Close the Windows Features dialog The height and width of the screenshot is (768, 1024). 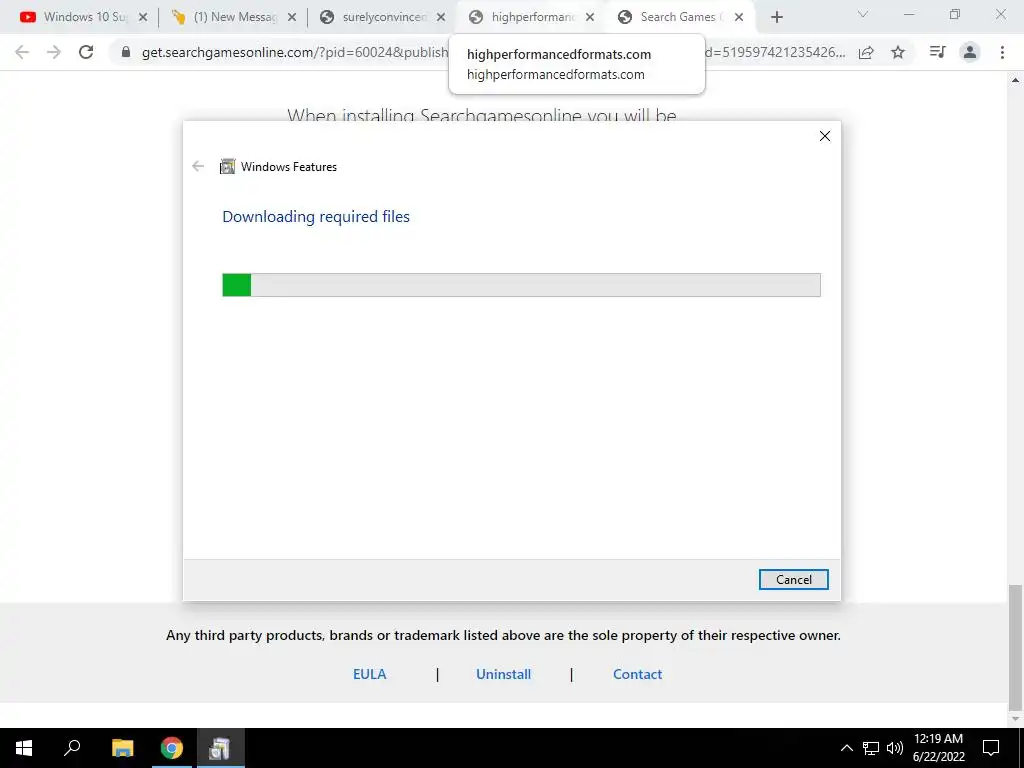(825, 136)
